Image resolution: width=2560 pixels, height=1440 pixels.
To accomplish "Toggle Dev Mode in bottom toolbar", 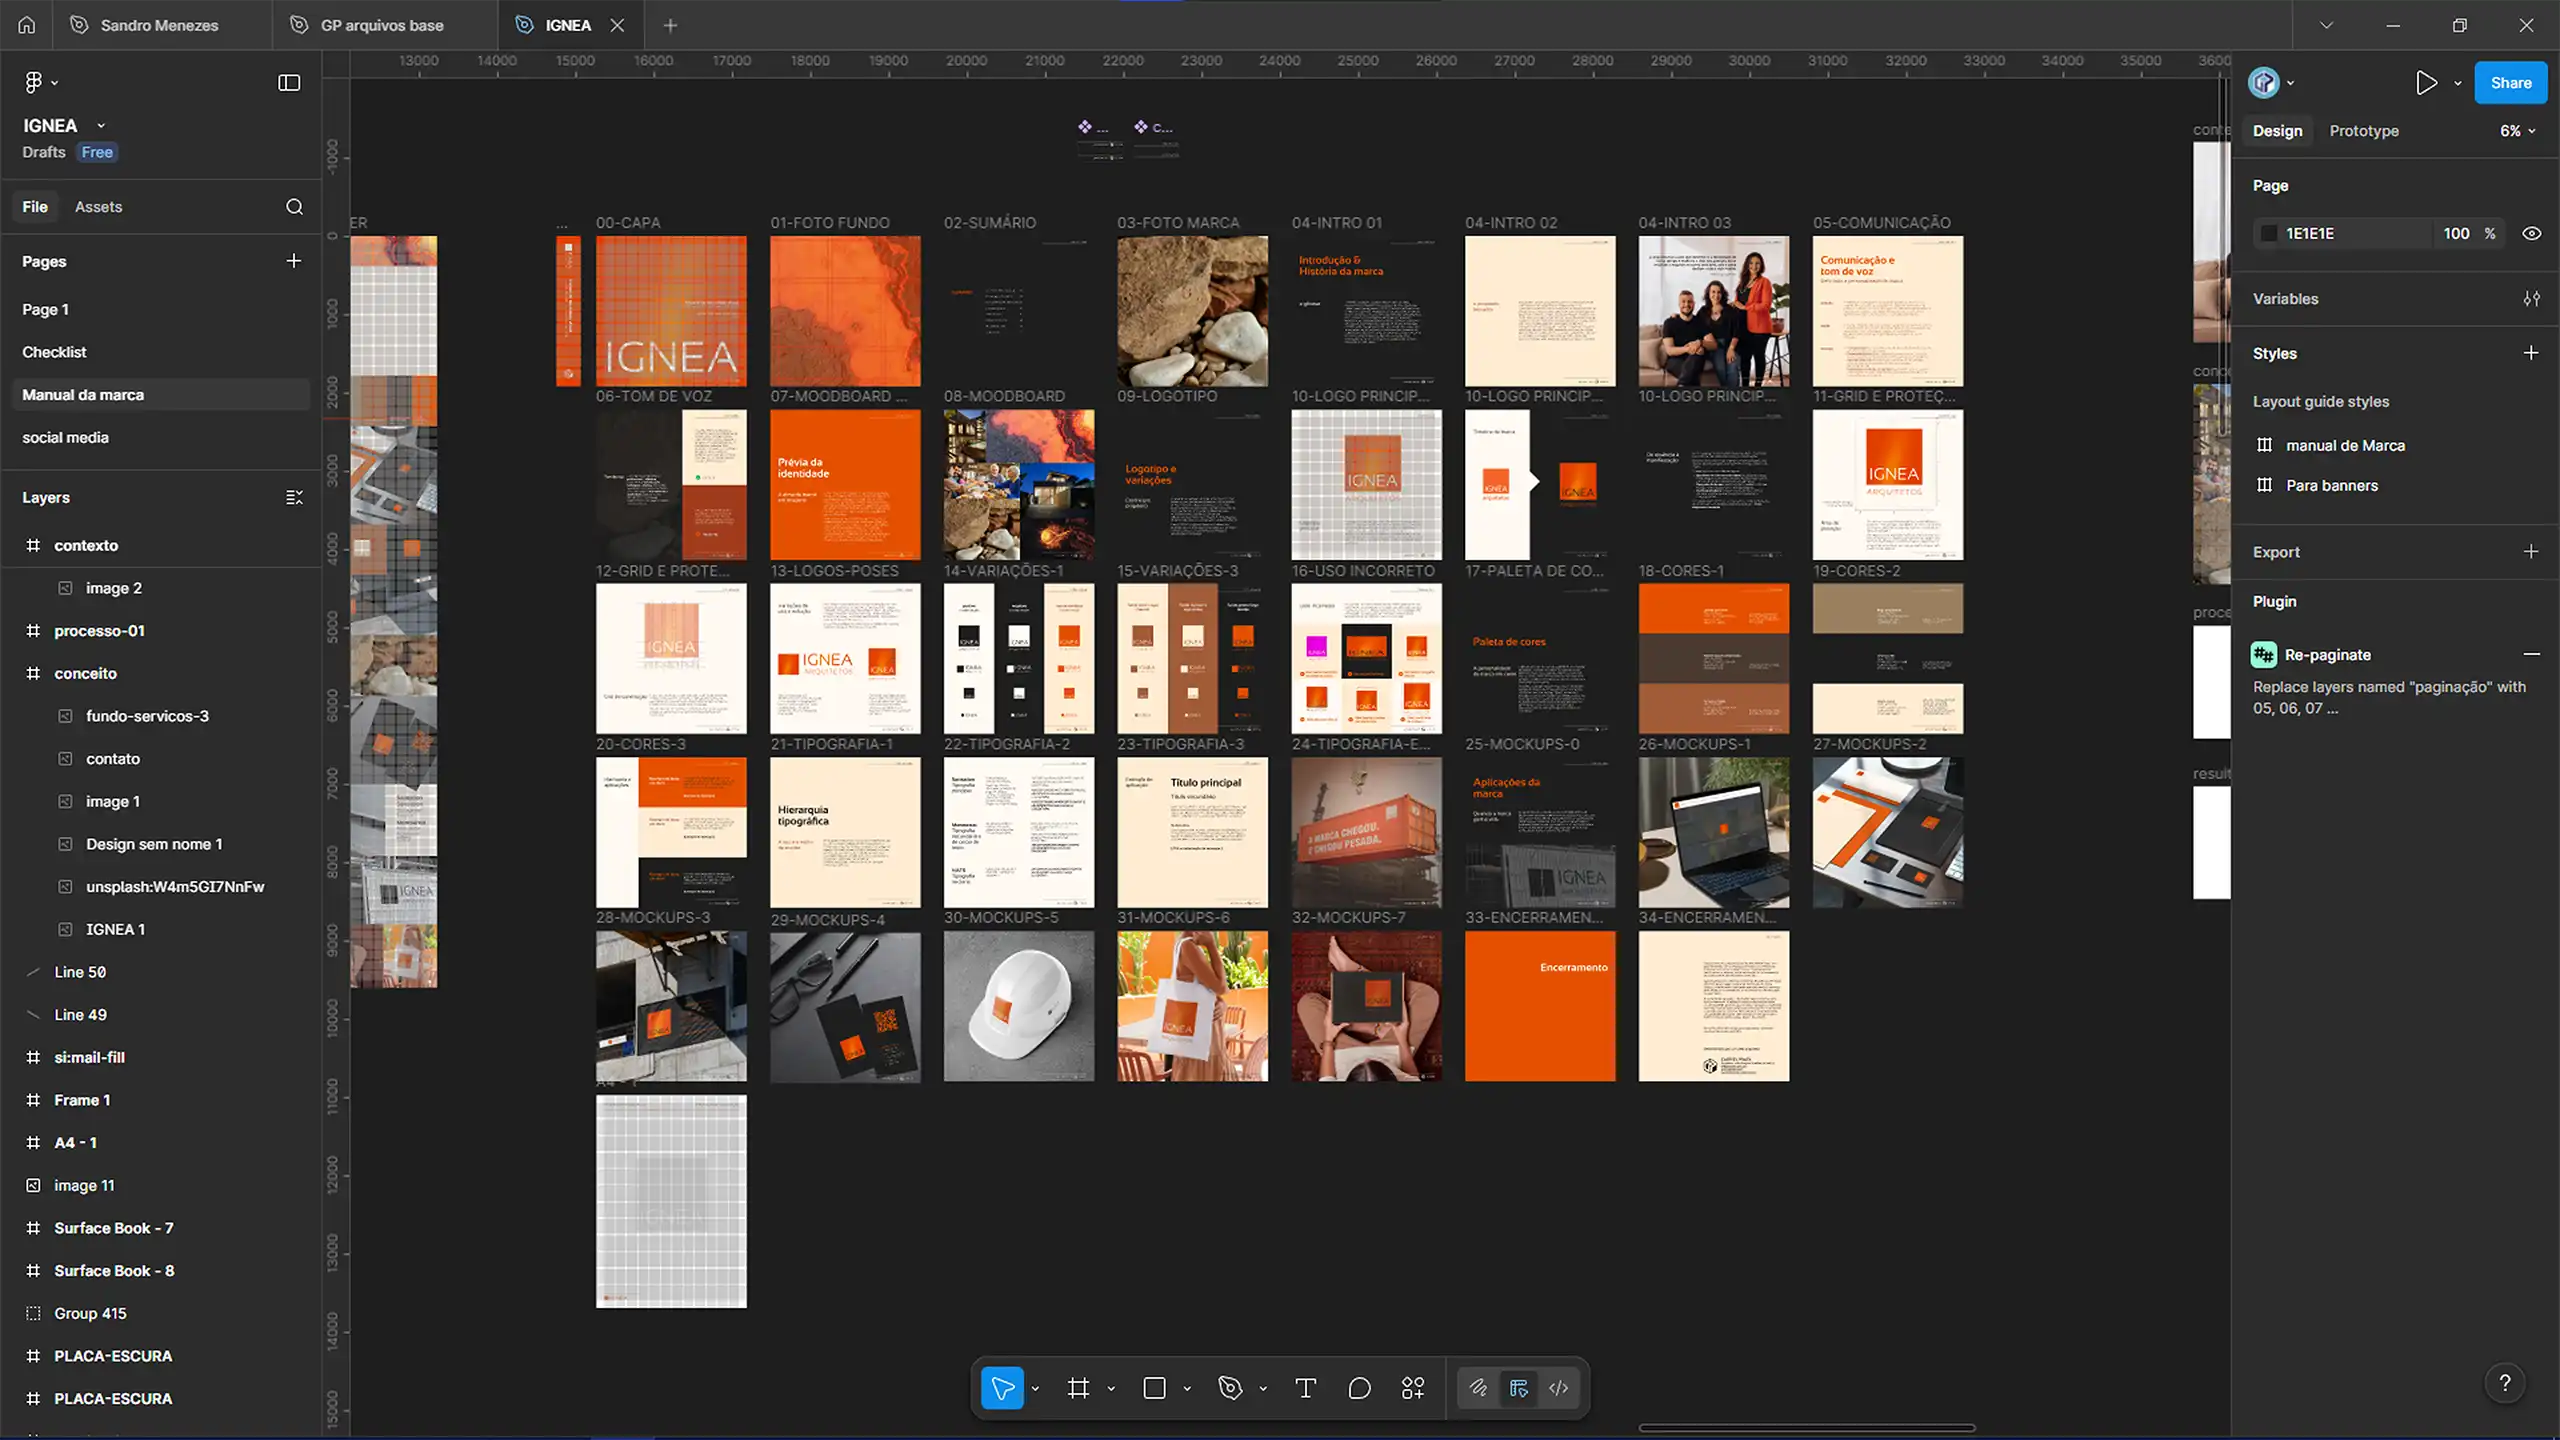I will tap(1558, 1388).
